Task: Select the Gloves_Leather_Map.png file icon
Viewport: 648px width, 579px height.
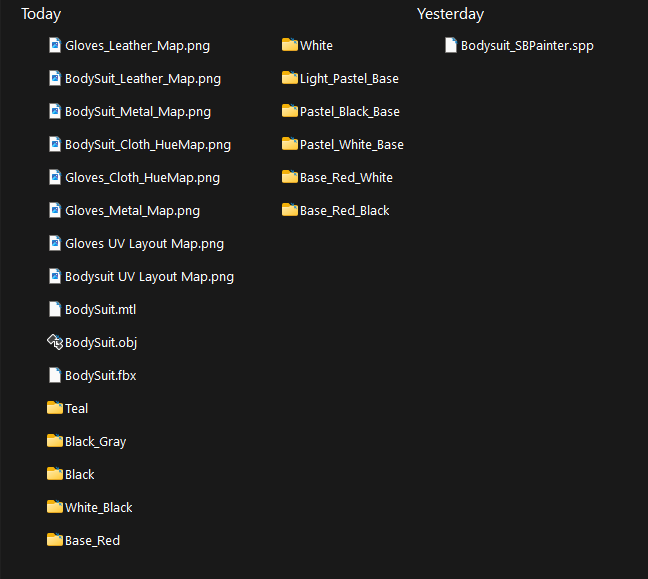Action: (55, 45)
